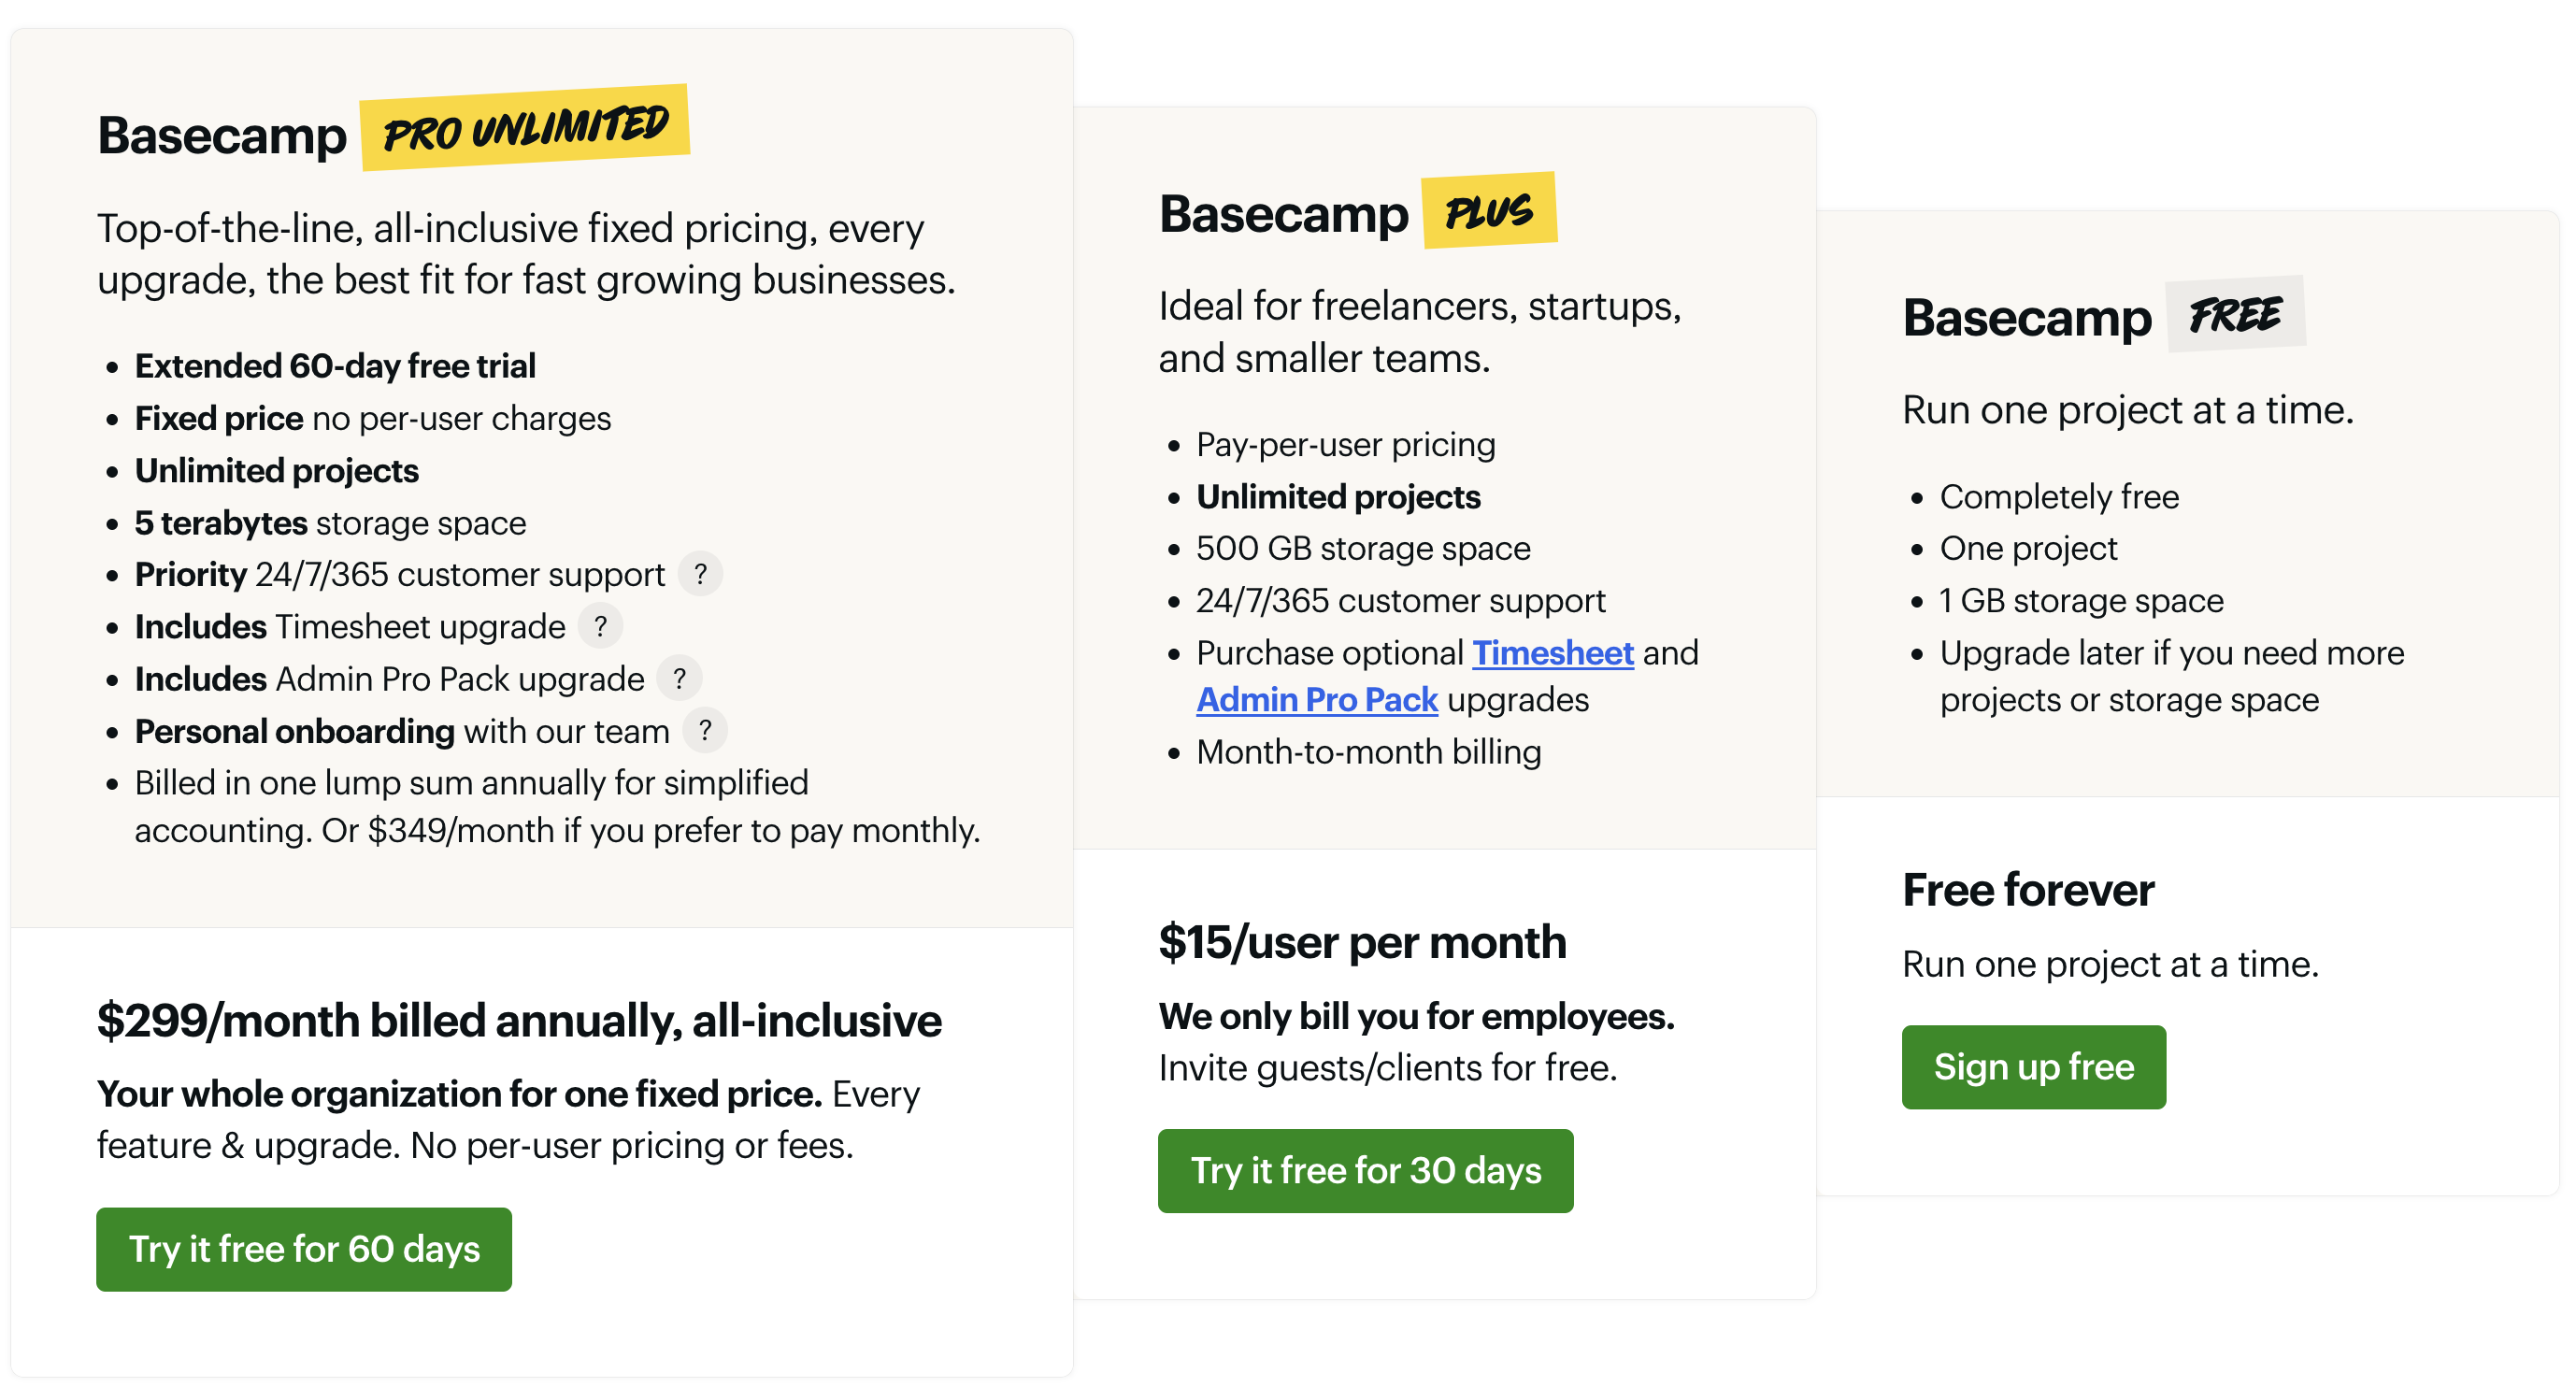Click the Extended 60-day free trial bullet
2576x1387 pixels.
tap(335, 366)
